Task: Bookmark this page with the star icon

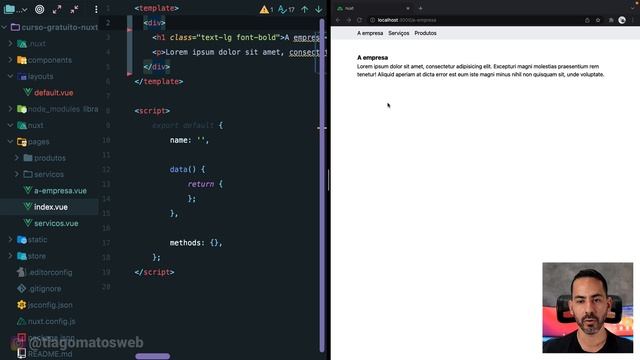Action: click(x=598, y=20)
